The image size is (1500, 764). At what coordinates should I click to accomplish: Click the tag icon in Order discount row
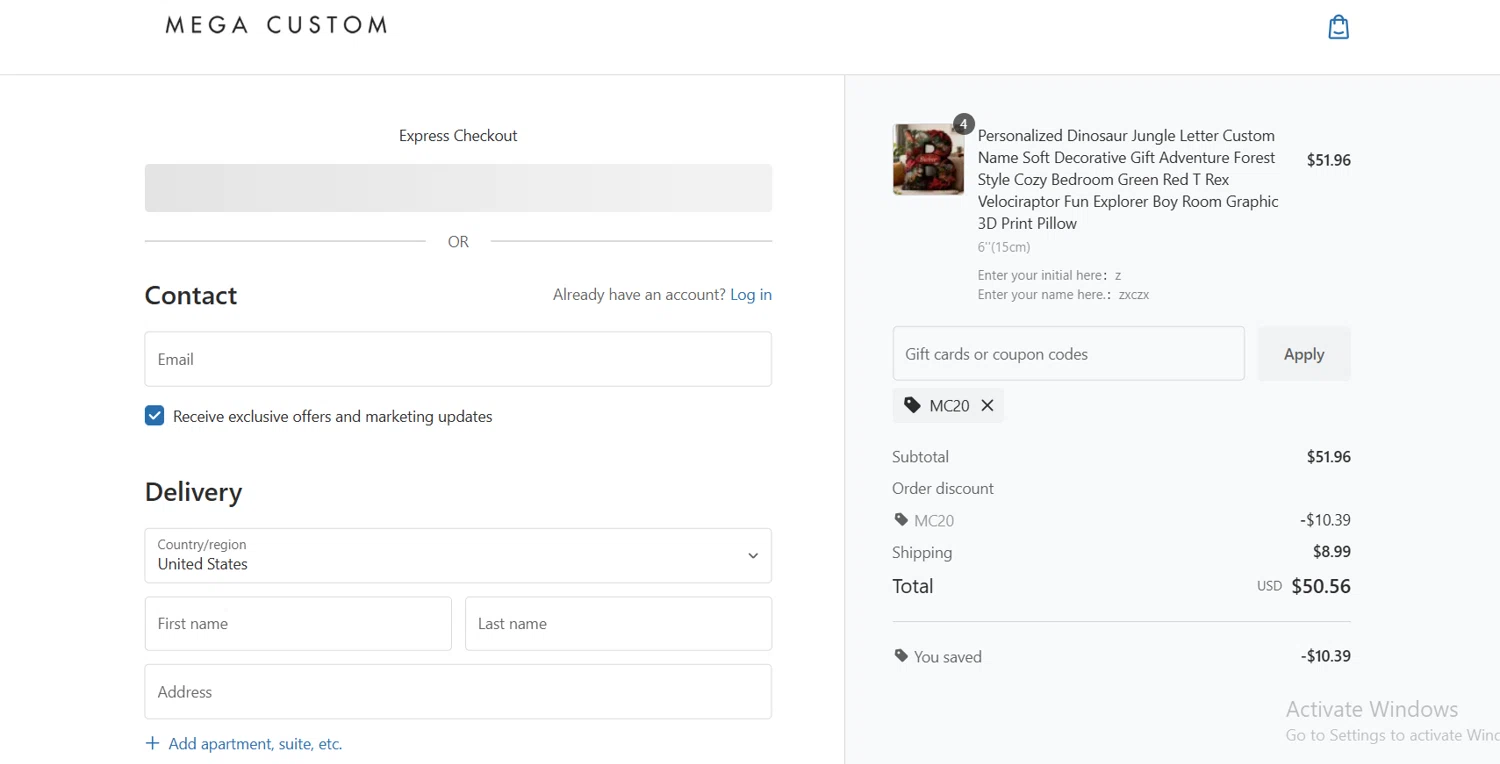901,520
